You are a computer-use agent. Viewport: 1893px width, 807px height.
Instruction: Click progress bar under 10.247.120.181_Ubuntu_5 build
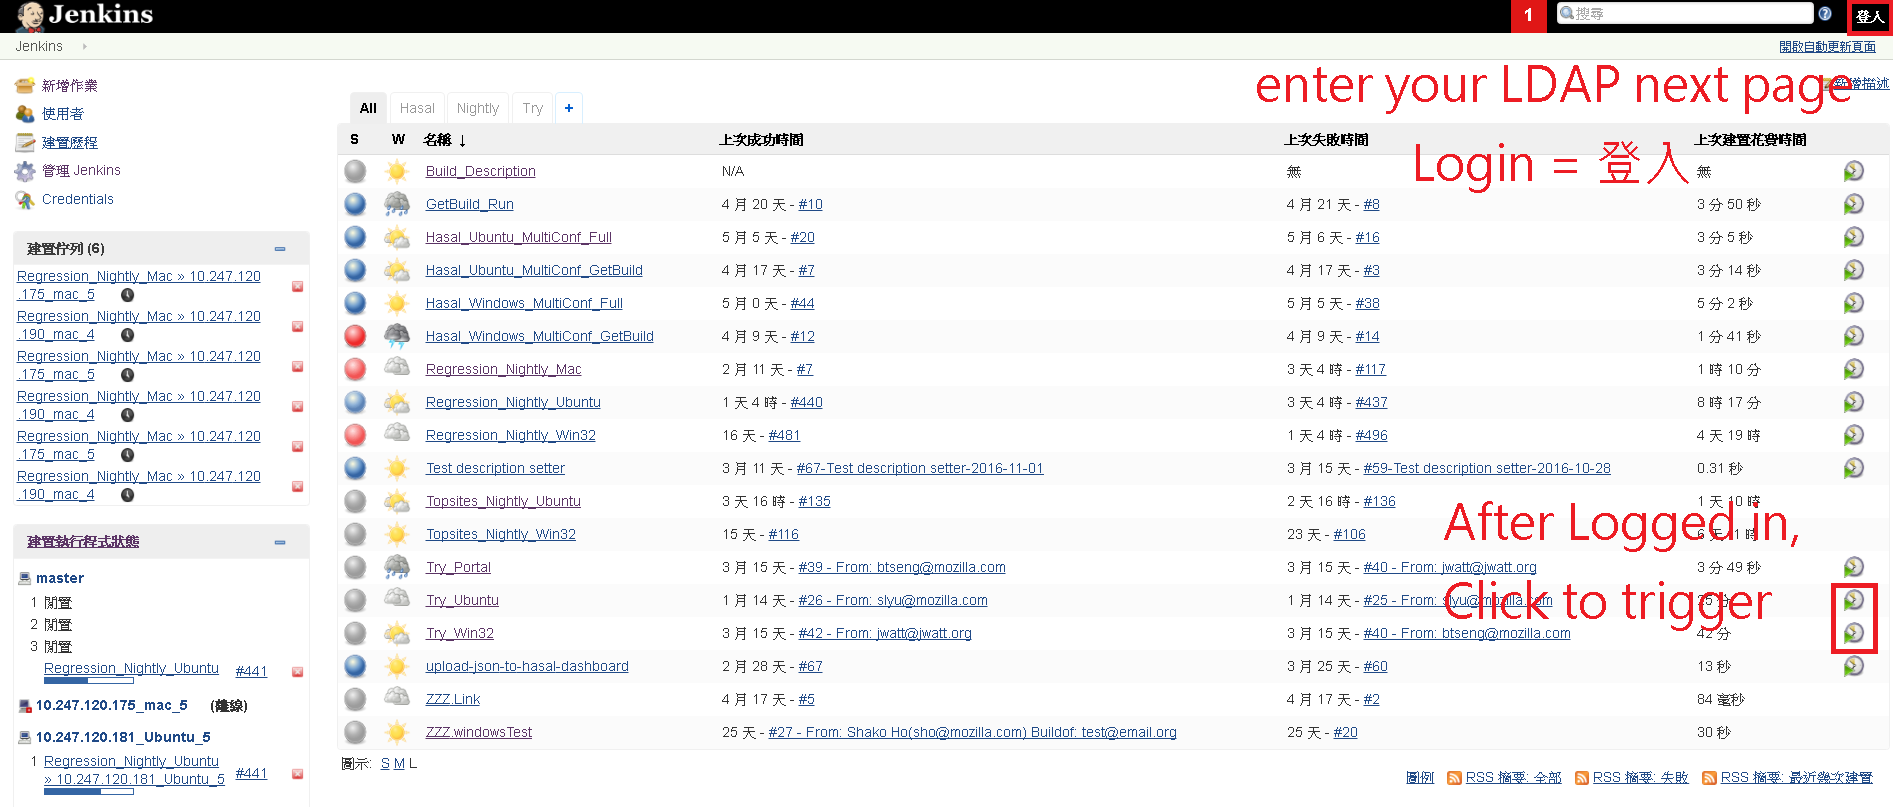[89, 791]
